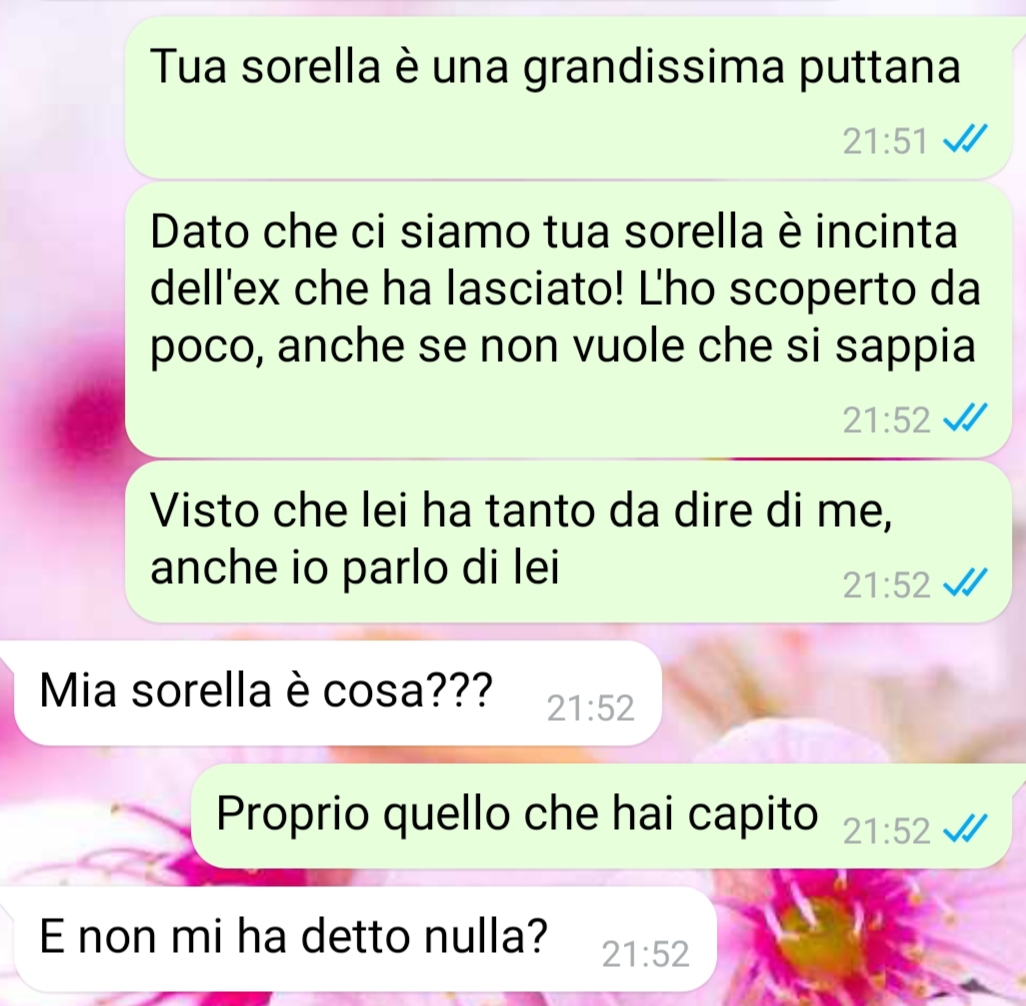Select the 'Dato che ci siamo tua sorella' message
The image size is (1026, 1006).
click(568, 320)
